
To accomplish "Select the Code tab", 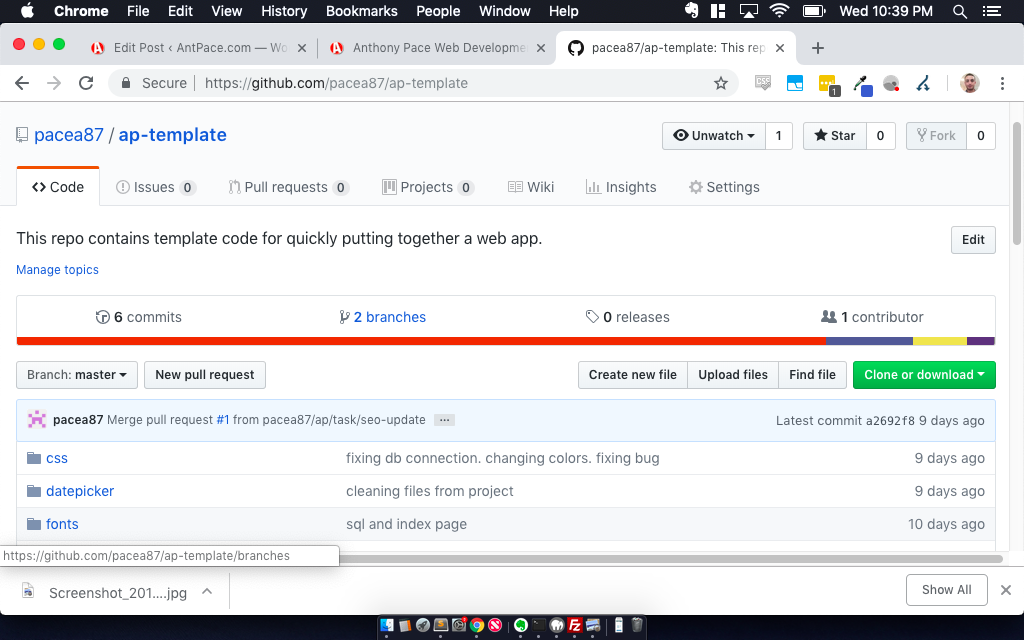I will (58, 187).
